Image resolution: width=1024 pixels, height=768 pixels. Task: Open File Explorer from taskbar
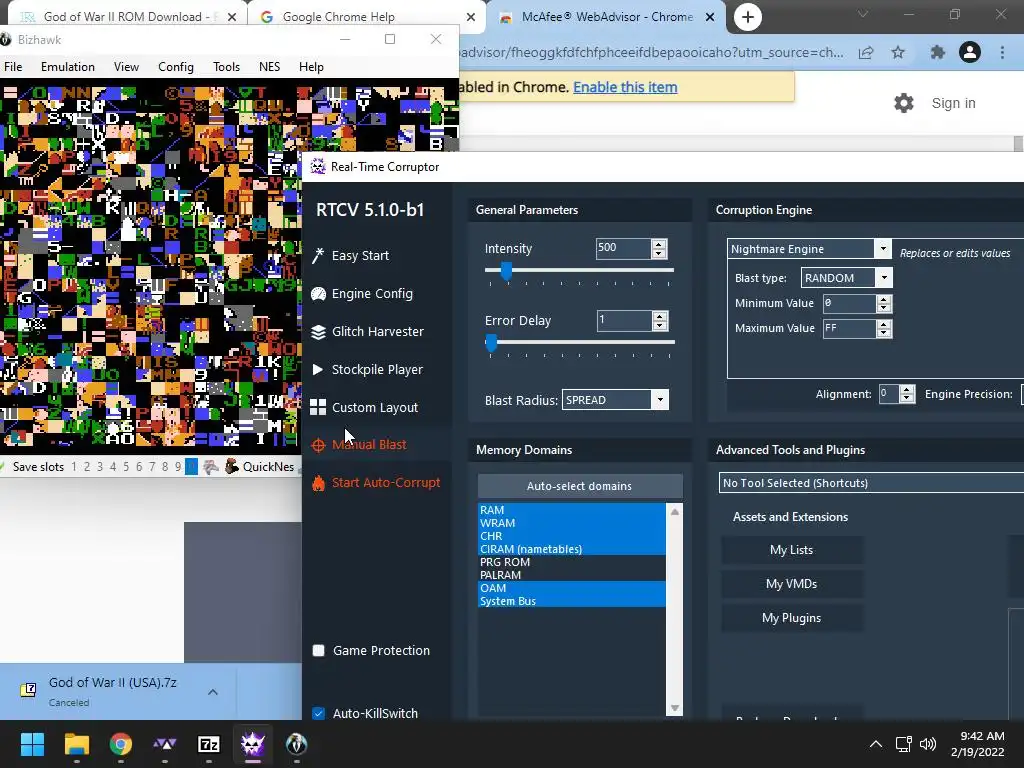pyautogui.click(x=76, y=744)
